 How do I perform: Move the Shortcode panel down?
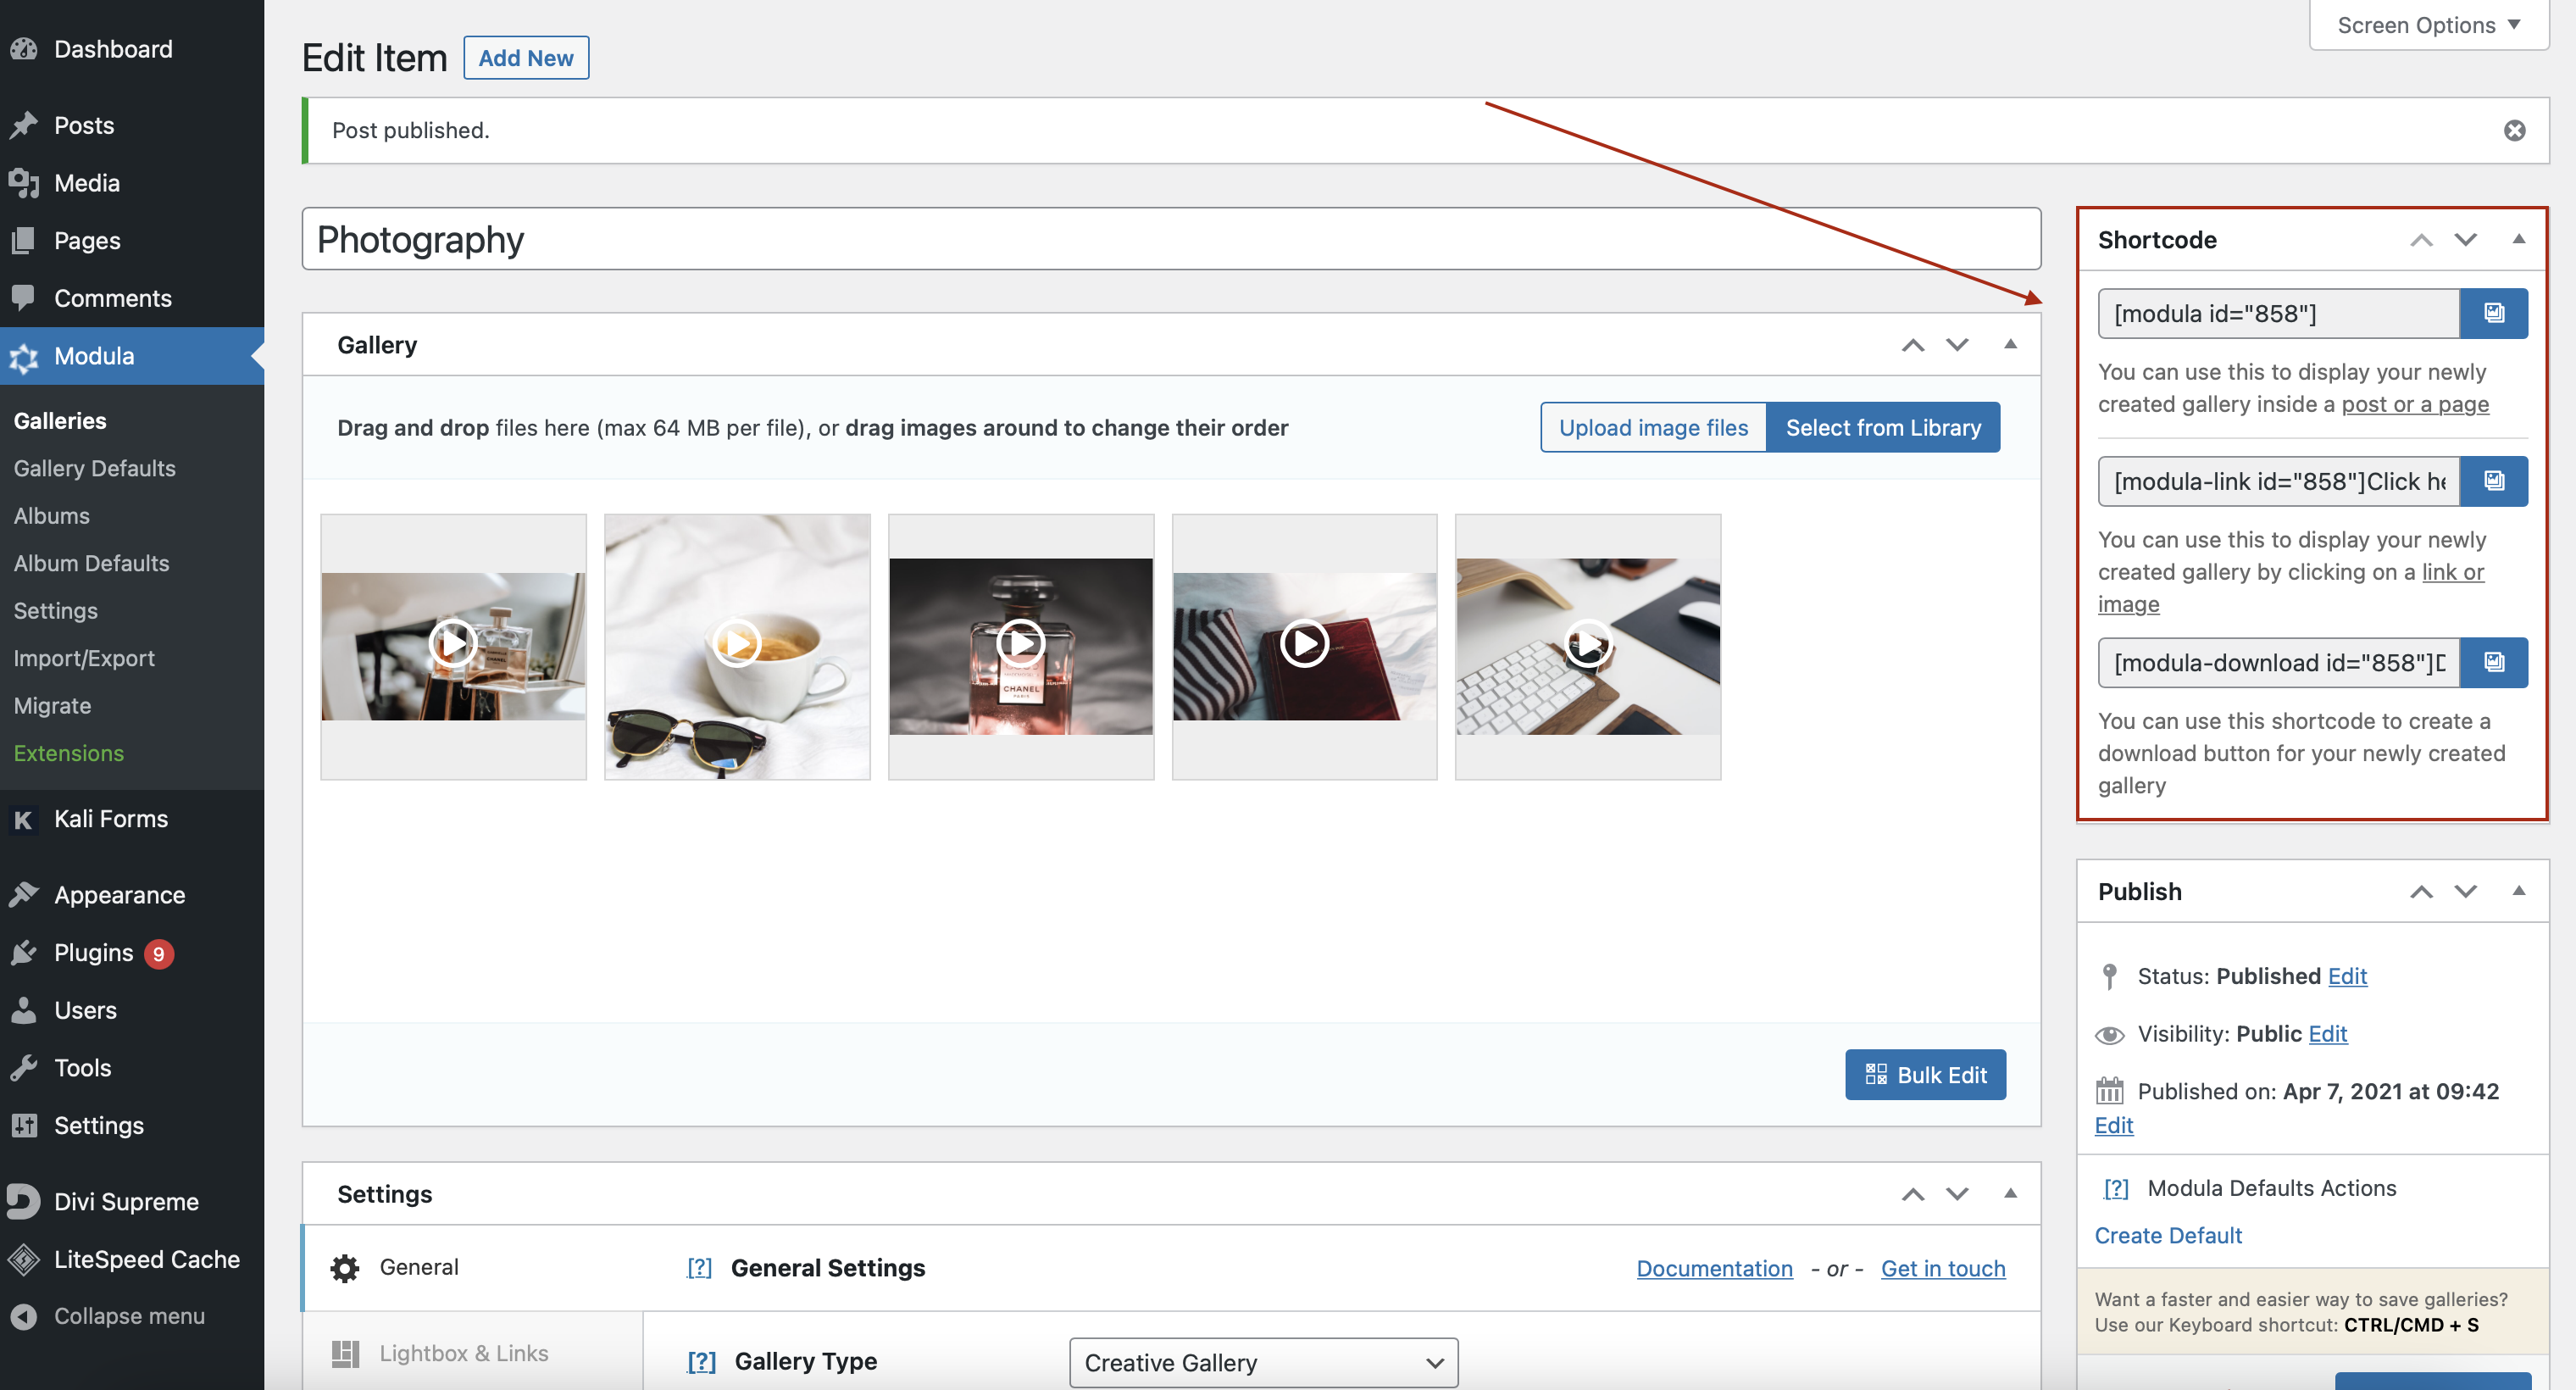pos(2466,240)
